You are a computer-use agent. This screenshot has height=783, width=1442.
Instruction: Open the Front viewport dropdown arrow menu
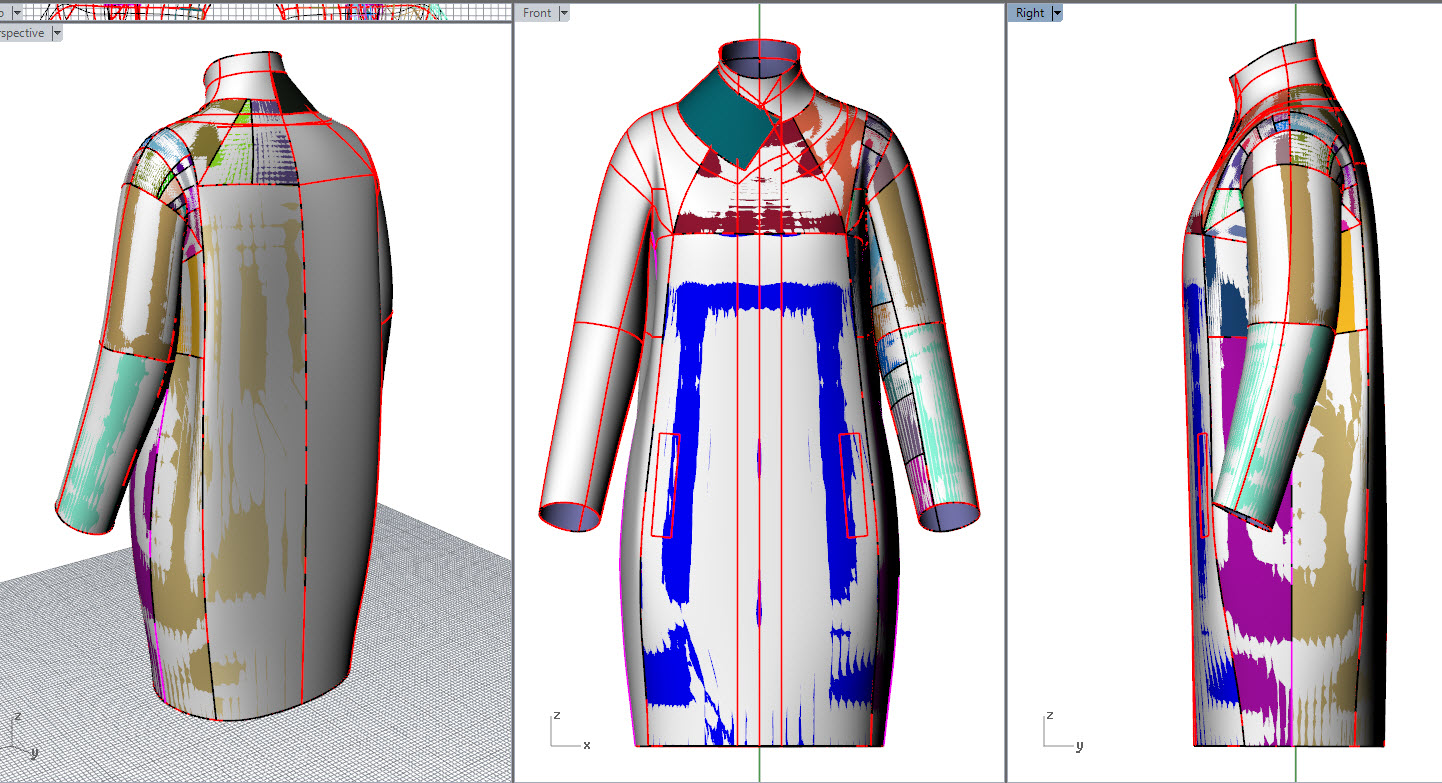[x=564, y=13]
